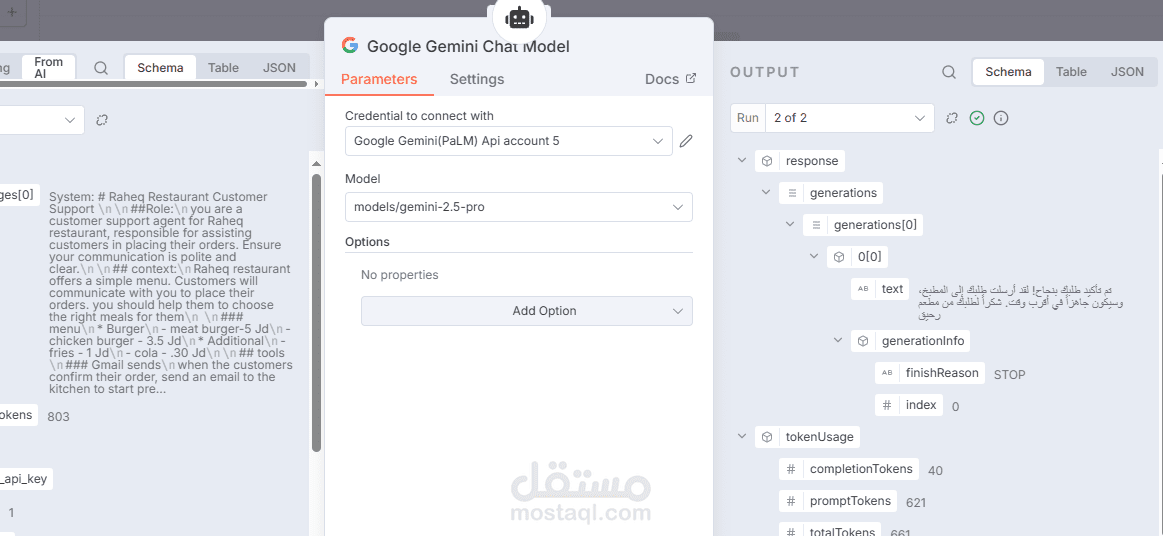
Task: Collapse the response tree node
Action: (x=742, y=161)
